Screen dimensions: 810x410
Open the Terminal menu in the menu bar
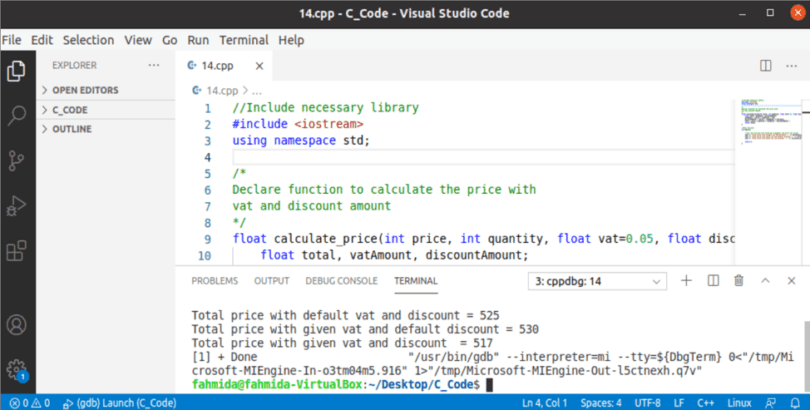click(x=243, y=40)
